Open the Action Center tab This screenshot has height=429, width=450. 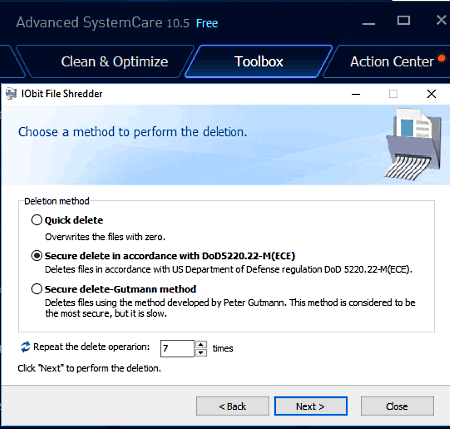point(392,62)
